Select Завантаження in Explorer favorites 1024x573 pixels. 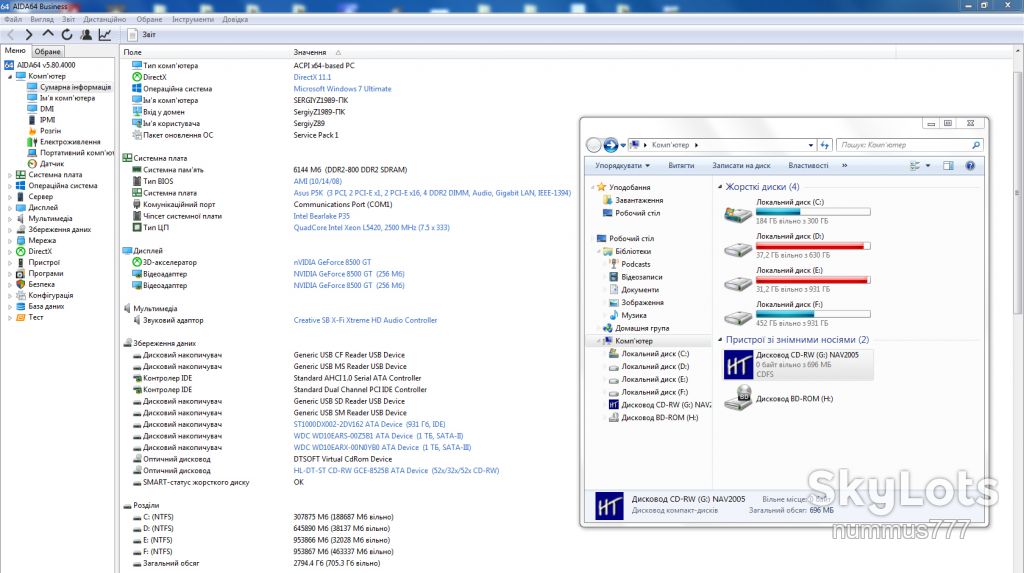click(x=639, y=201)
